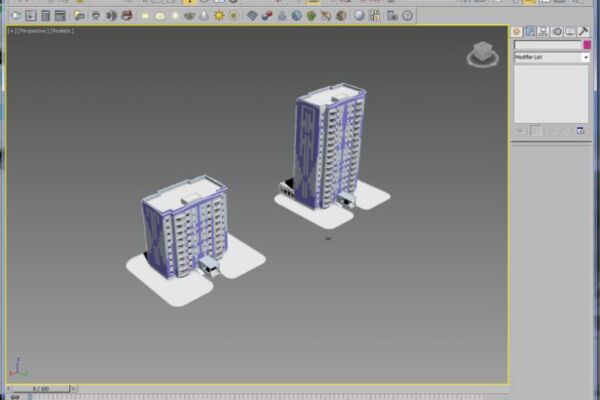Viewport: 600px width, 400px height.
Task: Click the pink object color swatch
Action: (587, 45)
